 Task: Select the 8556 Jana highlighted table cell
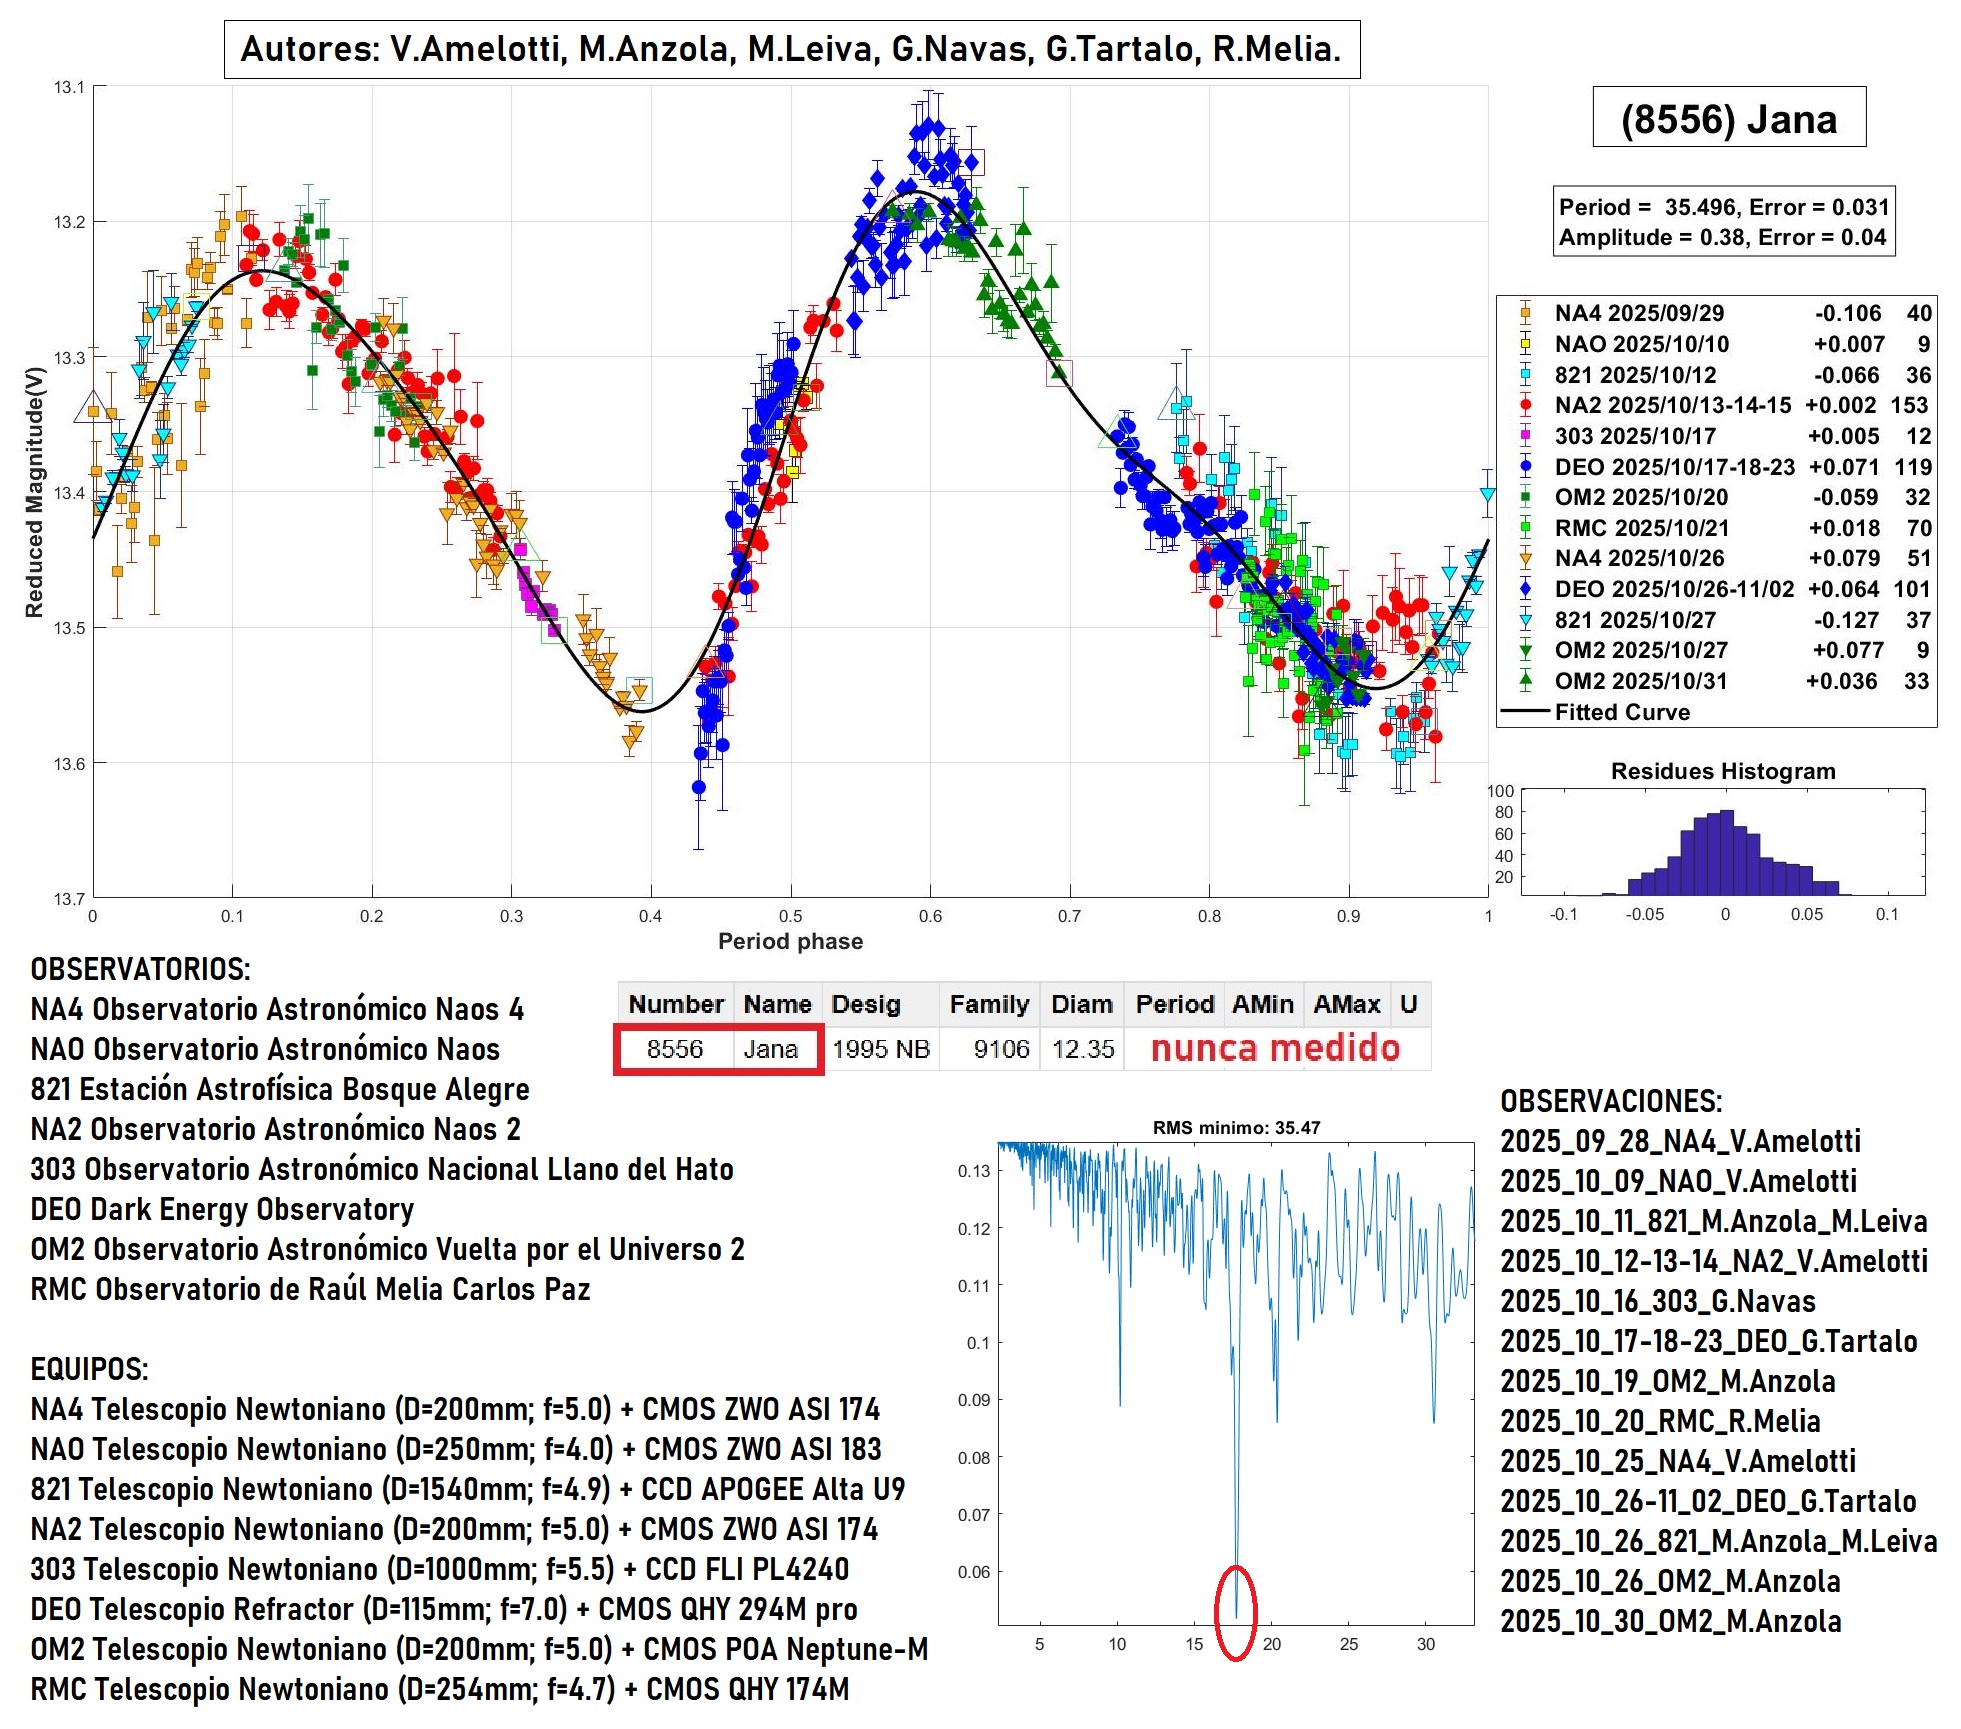[719, 1049]
